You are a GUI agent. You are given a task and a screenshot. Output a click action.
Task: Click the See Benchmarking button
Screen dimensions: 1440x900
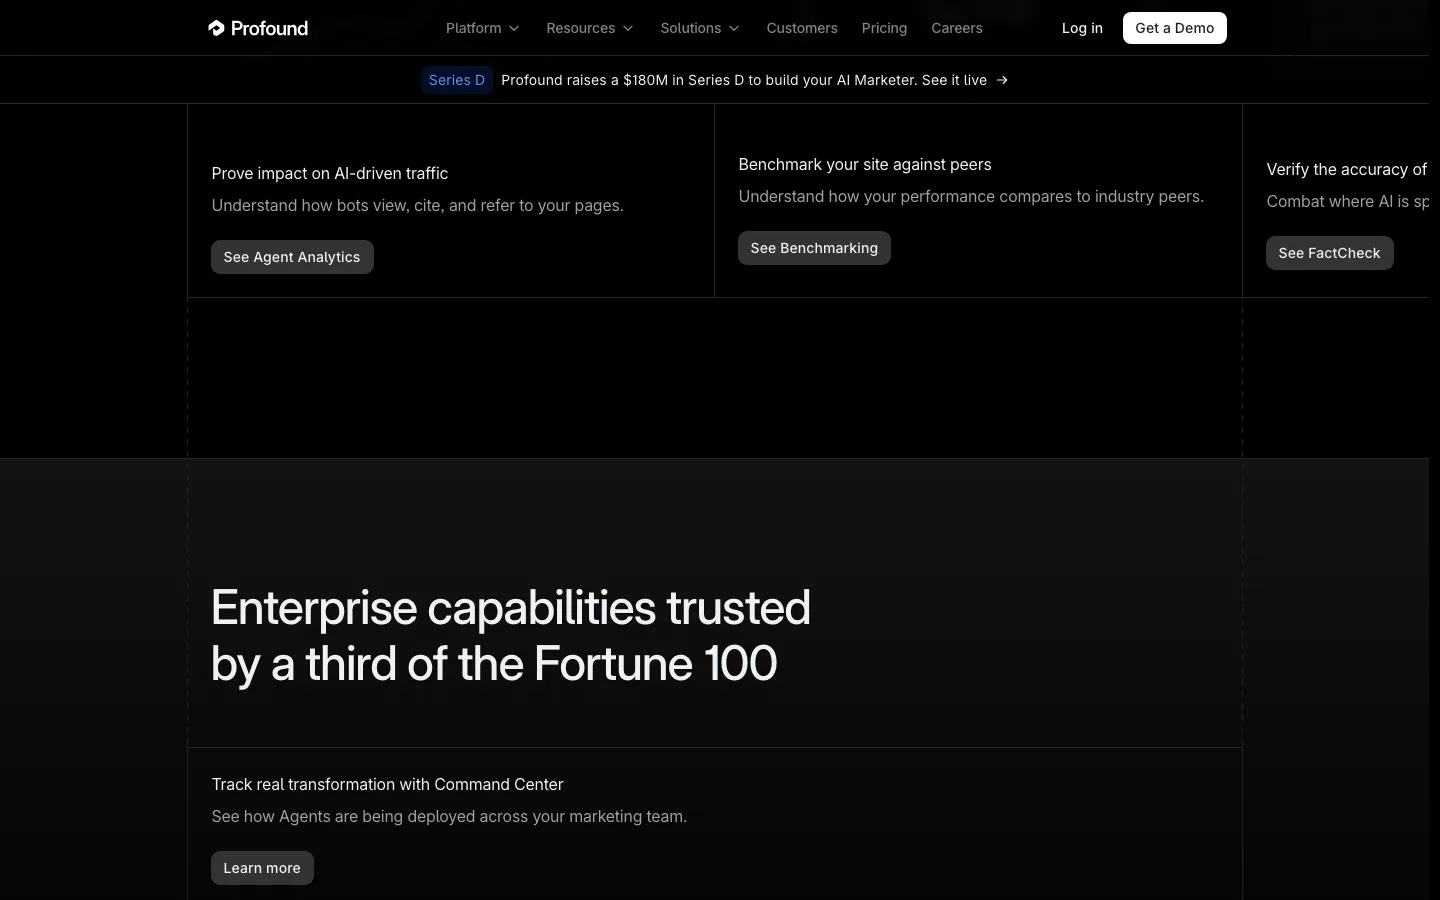[x=814, y=248]
